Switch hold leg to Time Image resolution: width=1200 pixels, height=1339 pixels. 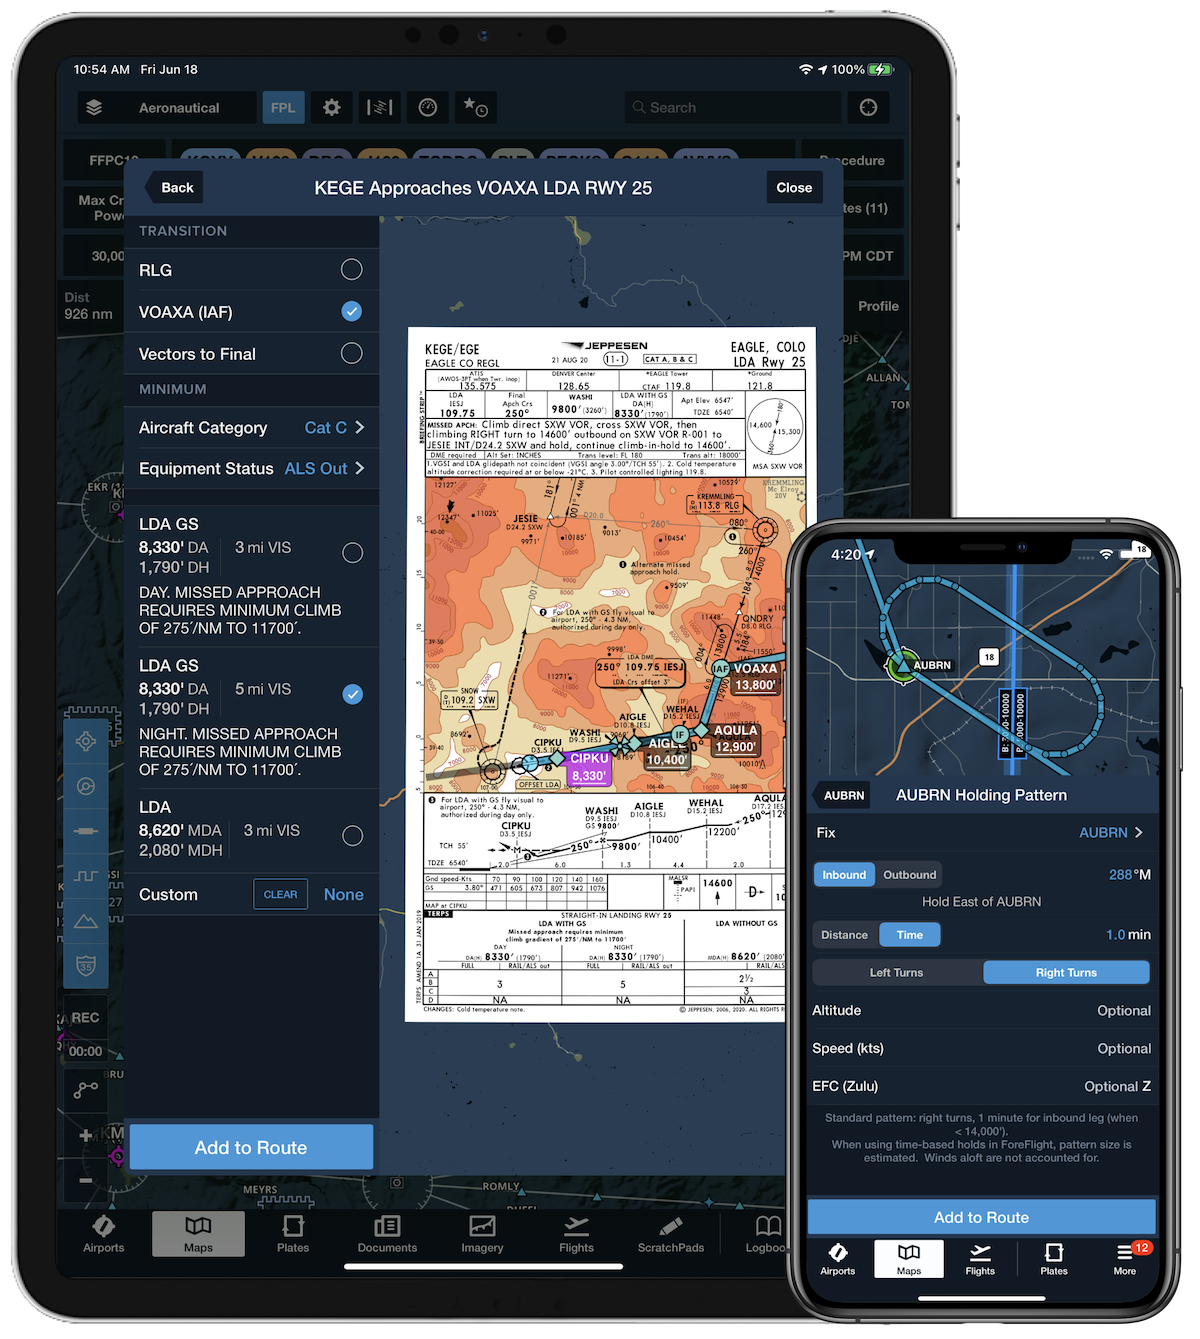coord(910,935)
